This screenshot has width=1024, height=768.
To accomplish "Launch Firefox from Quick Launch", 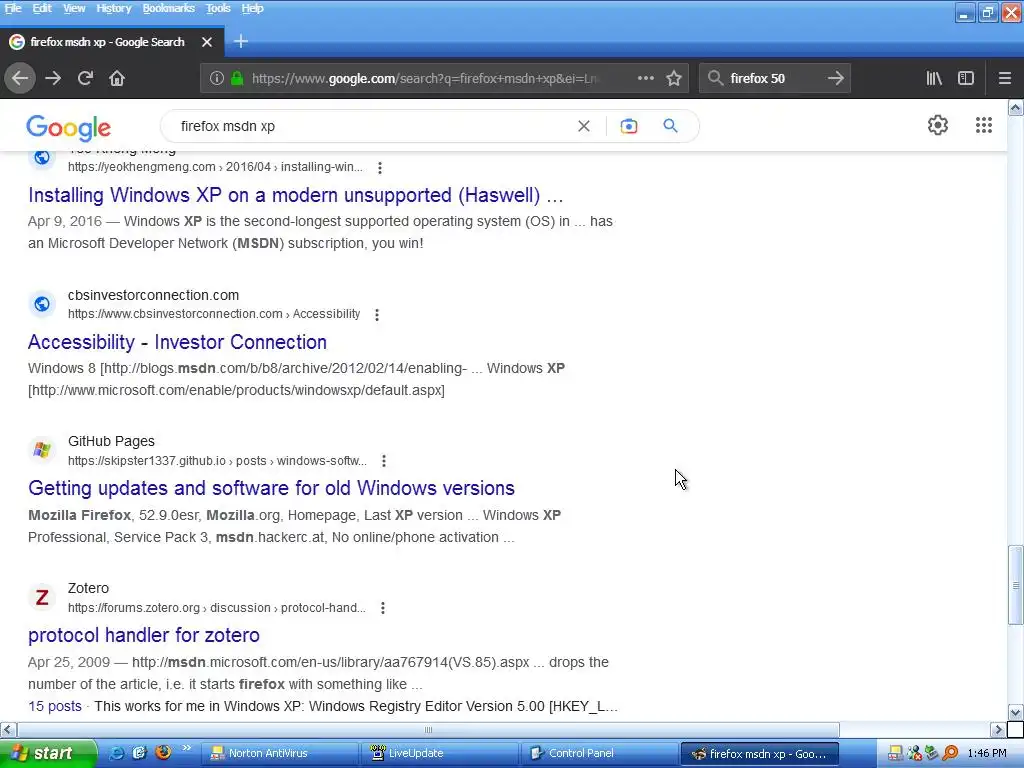I will pyautogui.click(x=163, y=752).
